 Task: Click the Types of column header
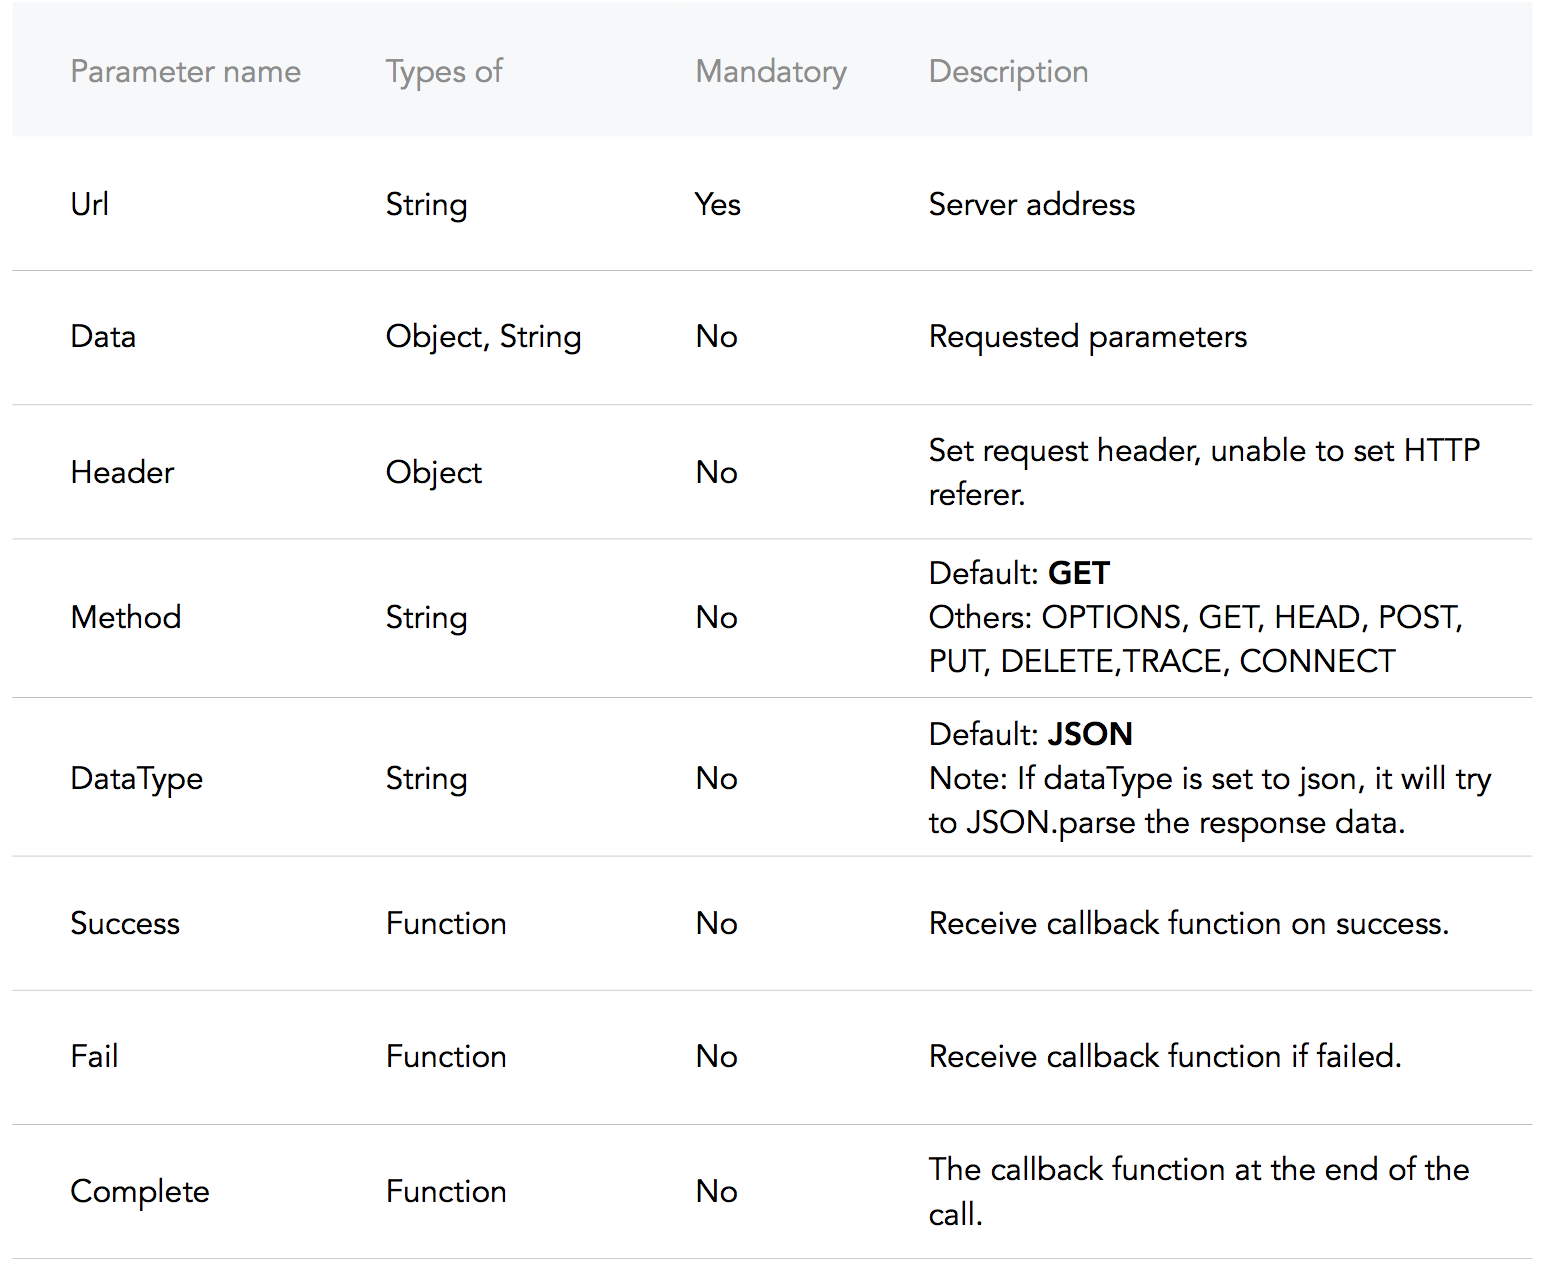pos(443,72)
